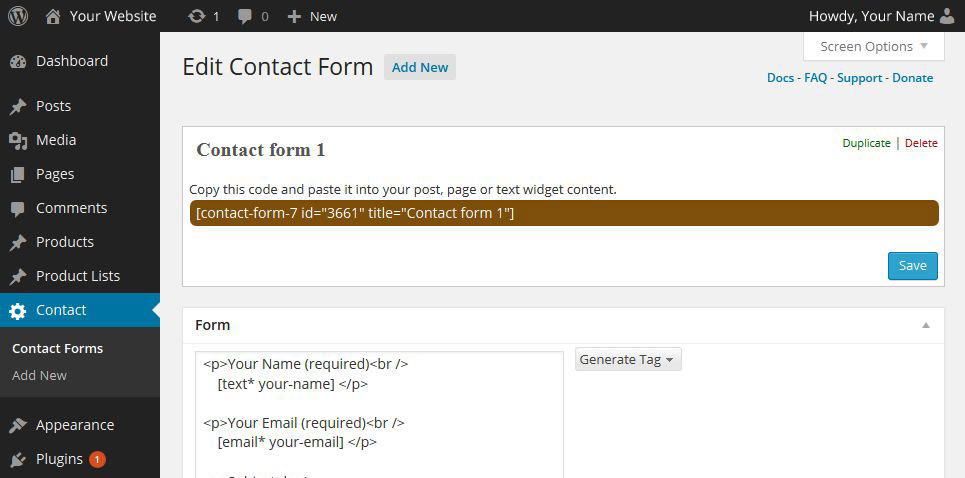Open the Appearance menu
Viewport: 965px width, 478px height.
pyautogui.click(x=74, y=425)
